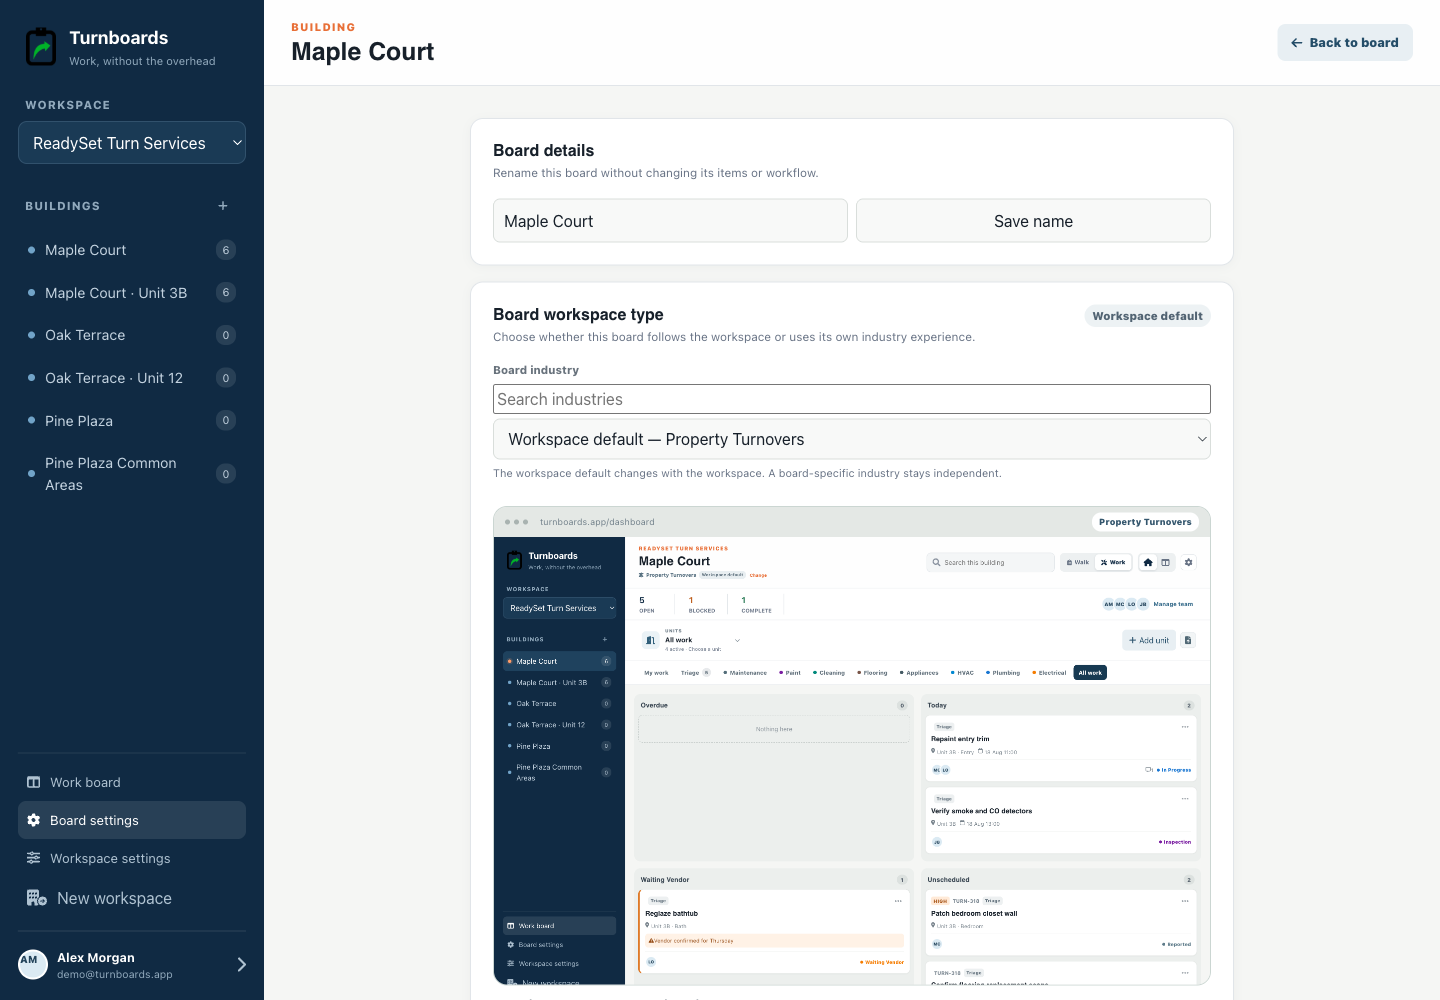
Task: Open Oak Terrace in the main sidebar
Action: pyautogui.click(x=132, y=335)
